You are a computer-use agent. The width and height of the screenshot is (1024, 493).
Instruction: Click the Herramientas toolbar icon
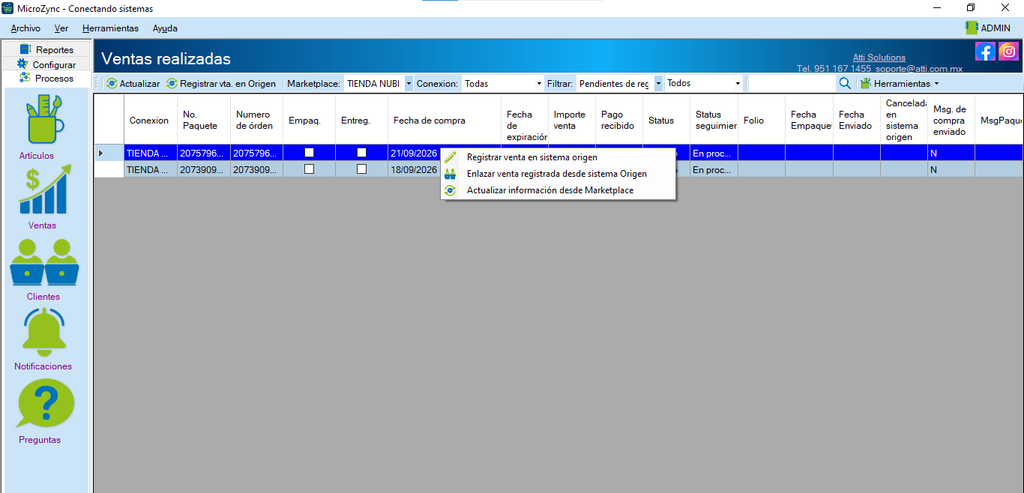[865, 84]
